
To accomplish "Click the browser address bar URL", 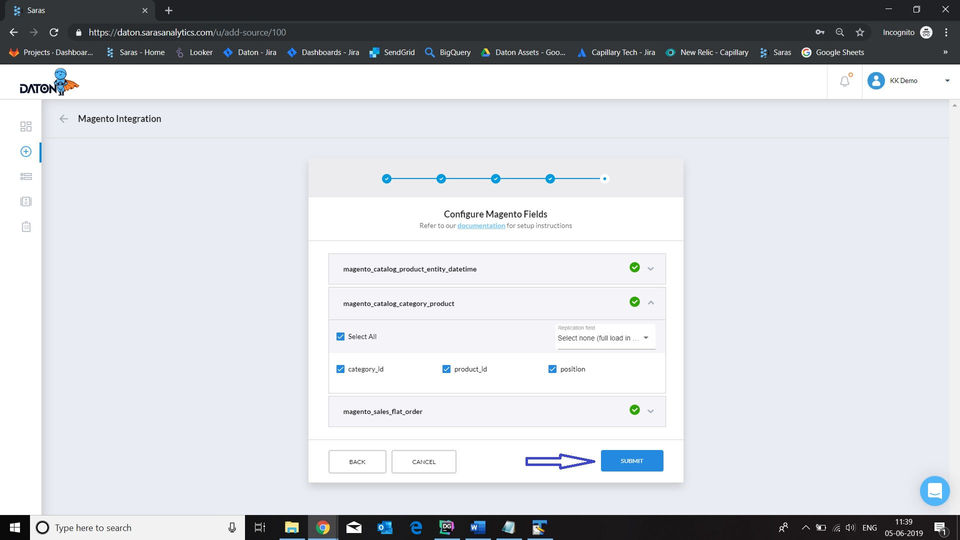I will pyautogui.click(x=187, y=32).
